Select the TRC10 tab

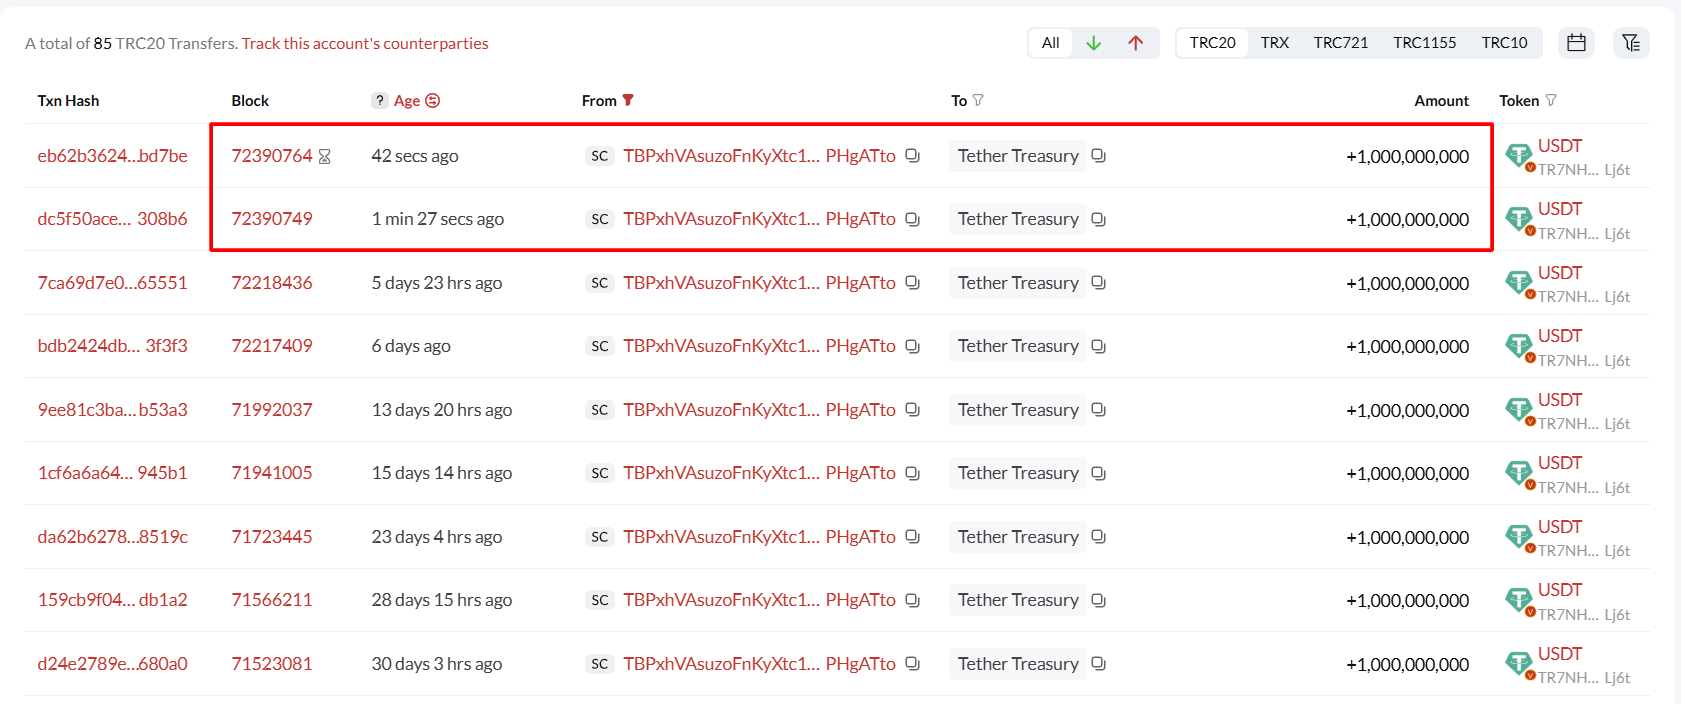(x=1504, y=43)
